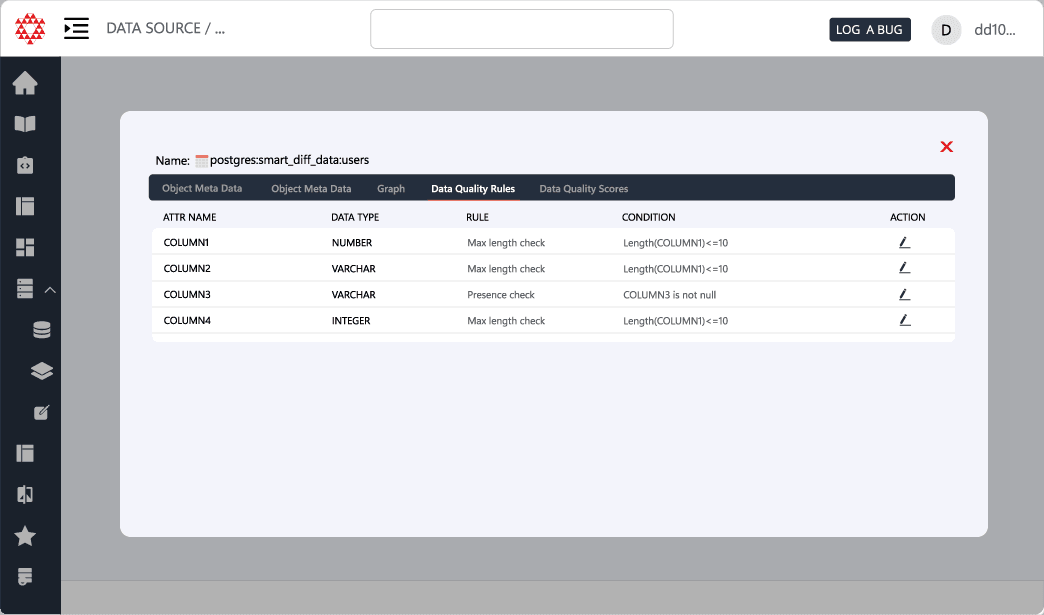This screenshot has width=1044, height=615.
Task: Open the Data Quality Scores tab
Action: click(583, 188)
